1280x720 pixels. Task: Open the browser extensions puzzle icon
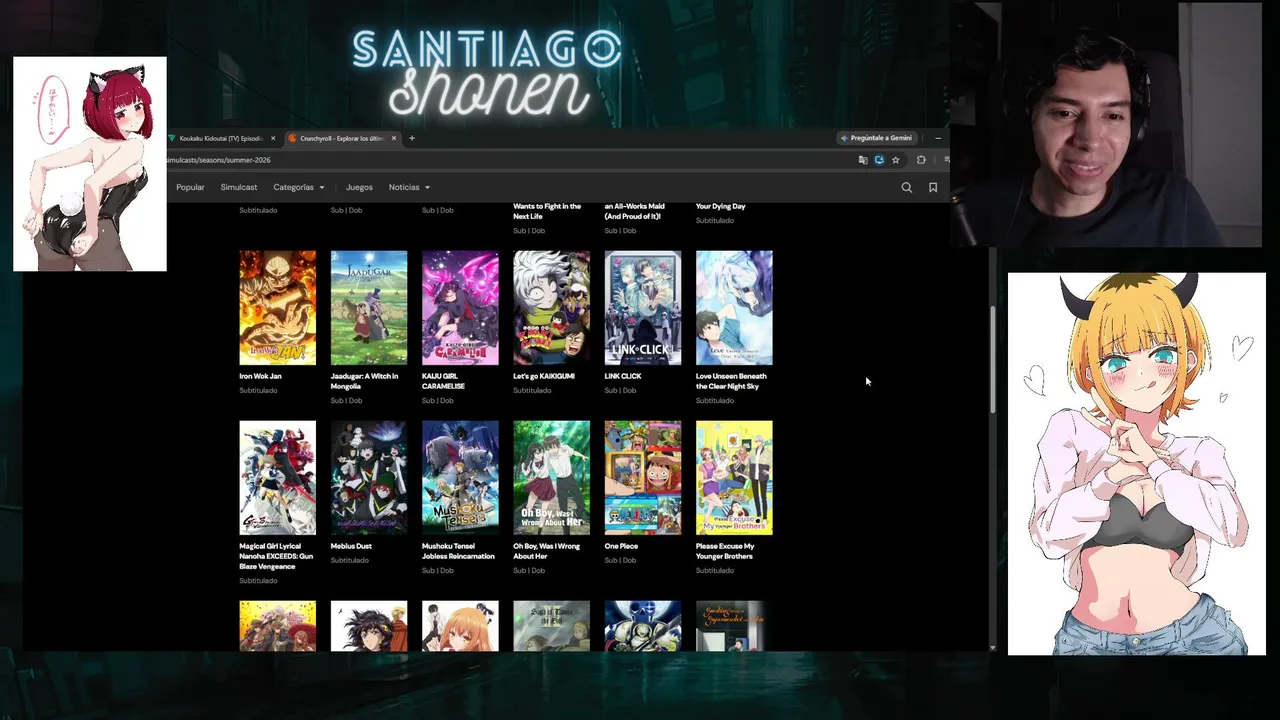(x=921, y=160)
